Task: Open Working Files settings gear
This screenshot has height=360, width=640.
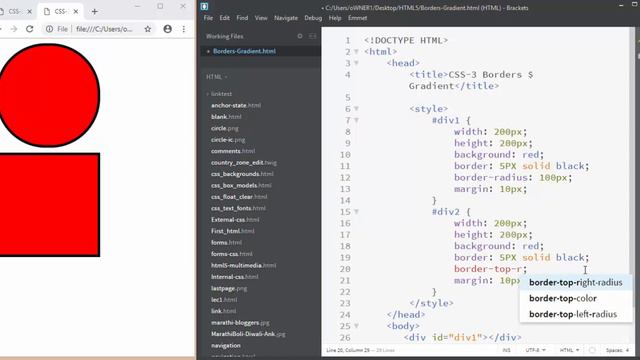Action: [x=300, y=36]
